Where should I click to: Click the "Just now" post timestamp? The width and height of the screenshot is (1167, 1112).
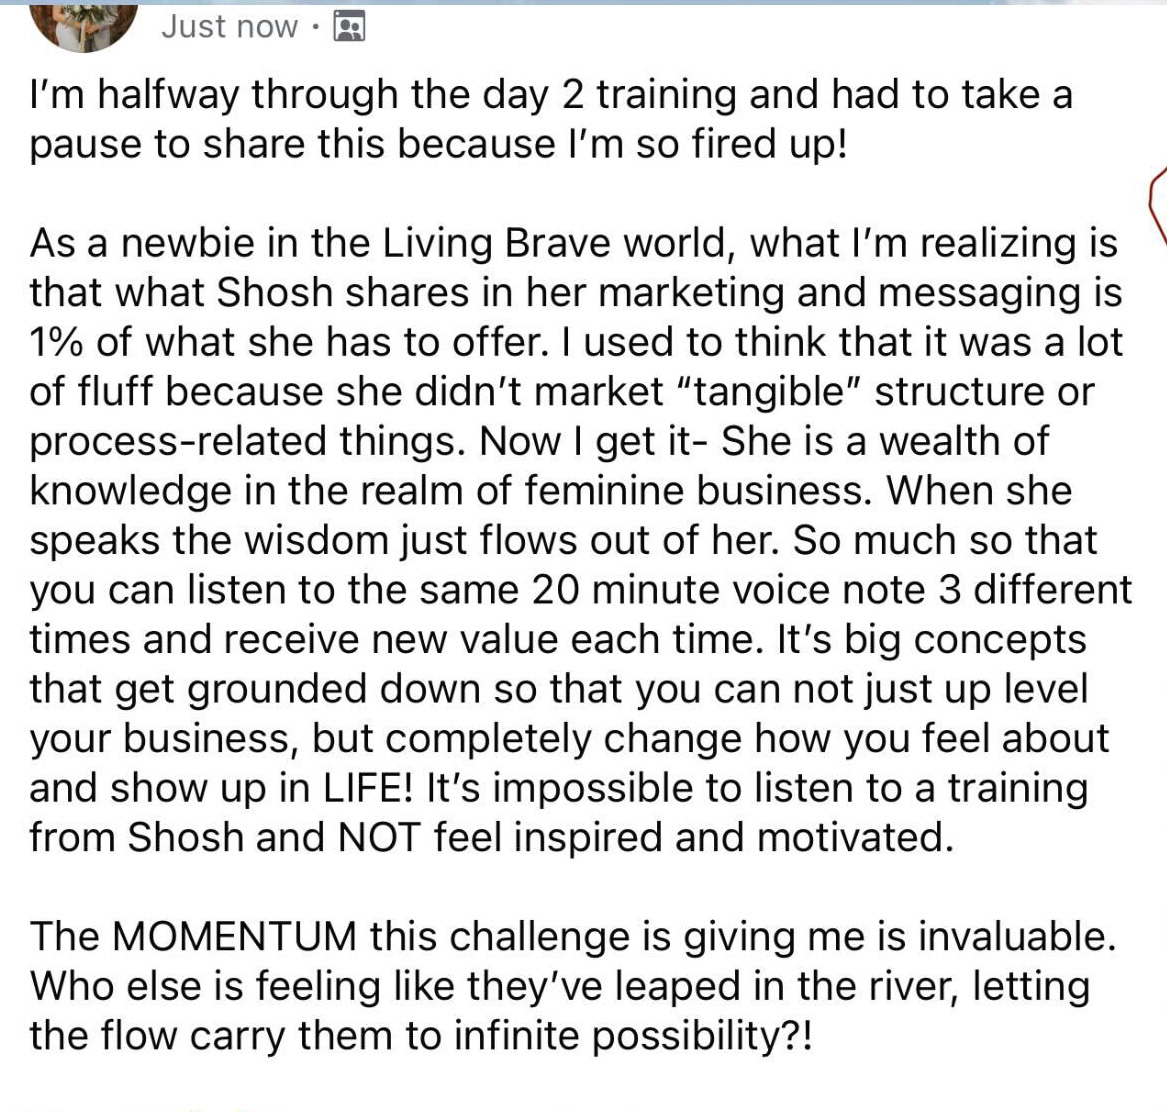[229, 27]
